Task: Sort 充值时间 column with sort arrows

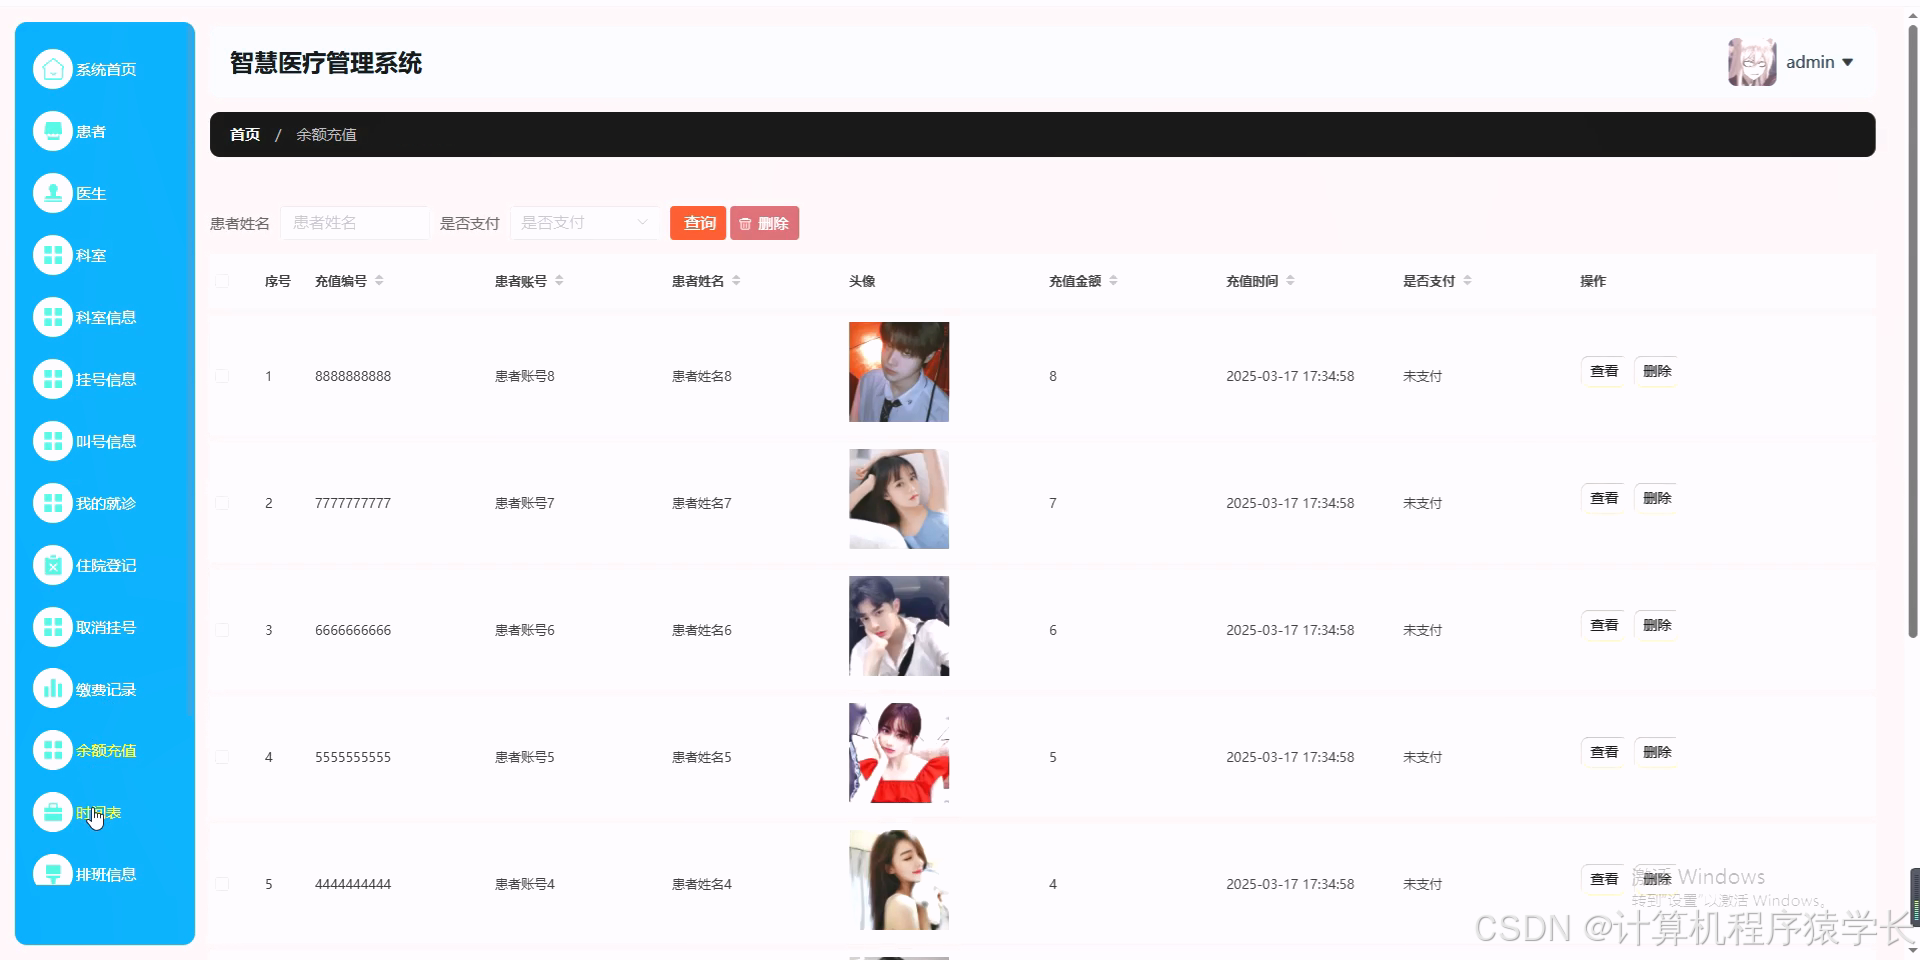Action: 1290,281
